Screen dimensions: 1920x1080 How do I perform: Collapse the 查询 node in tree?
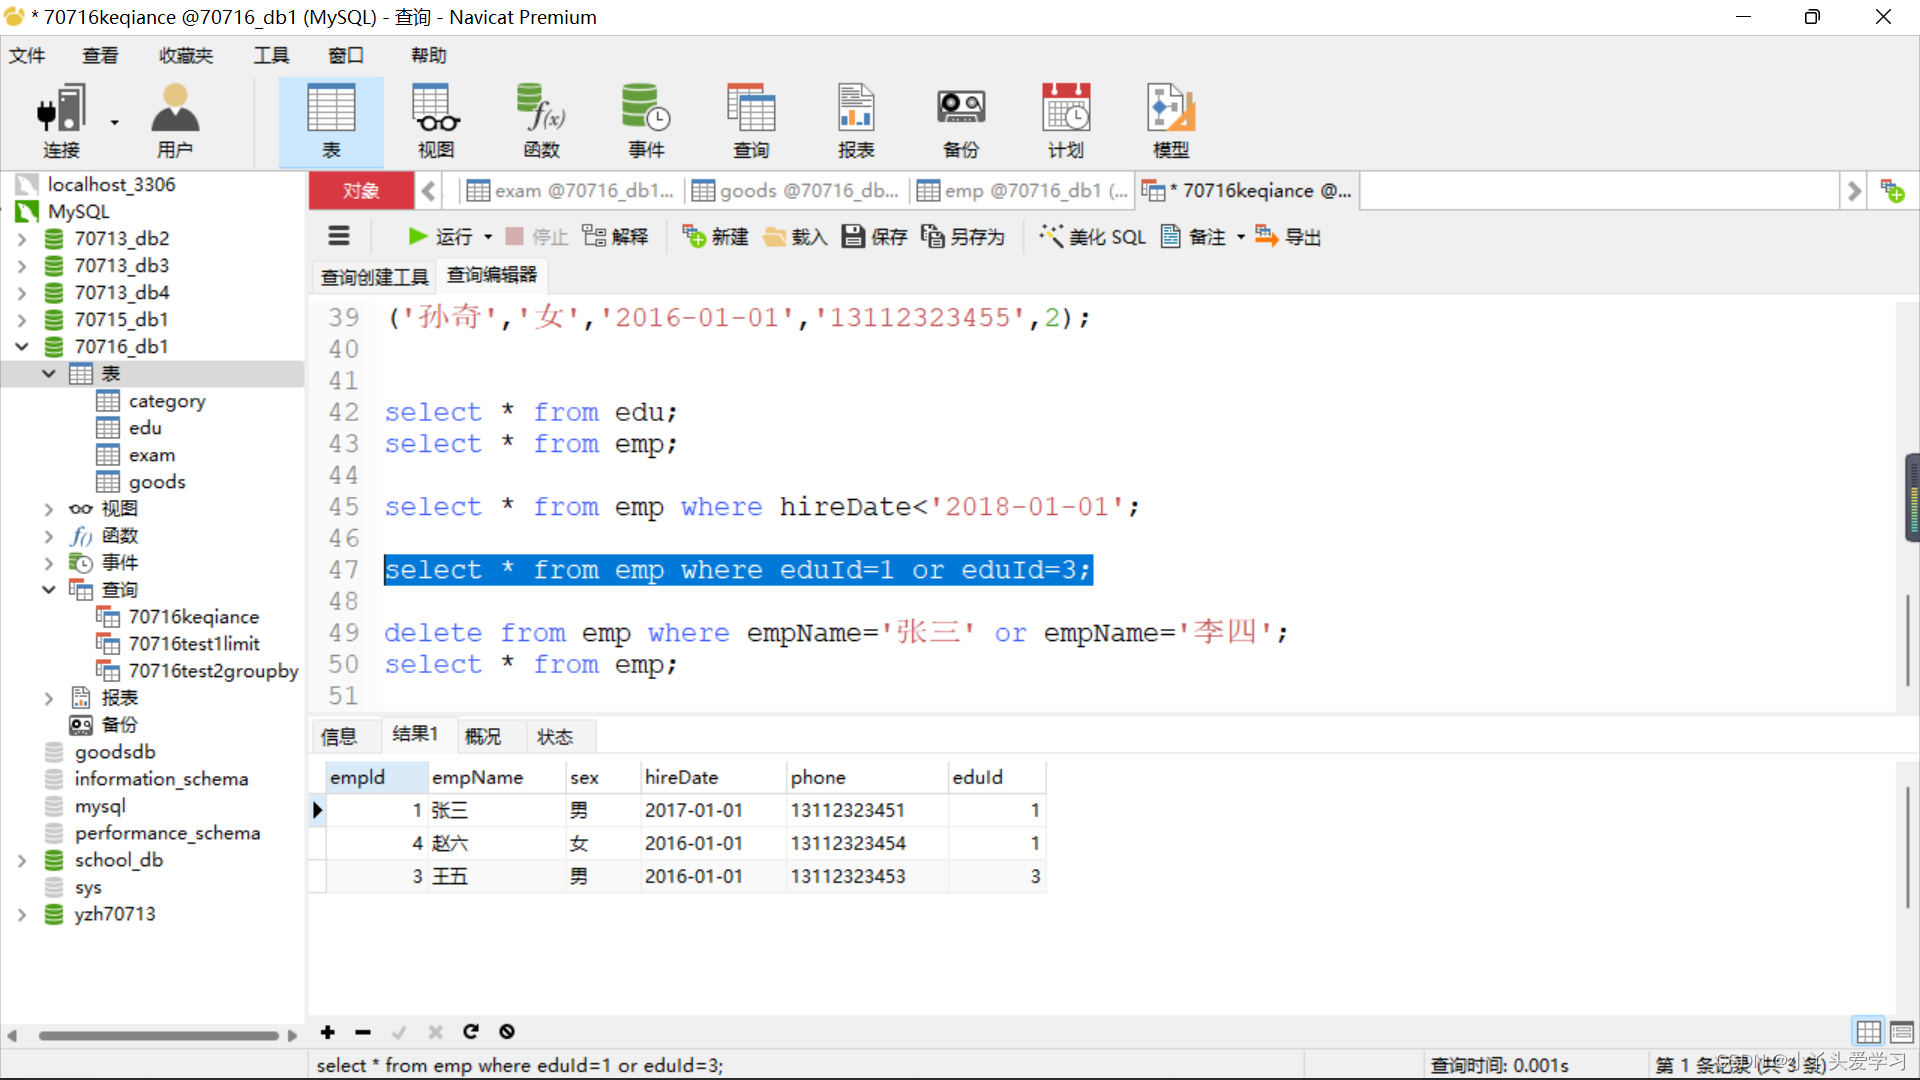tap(48, 590)
